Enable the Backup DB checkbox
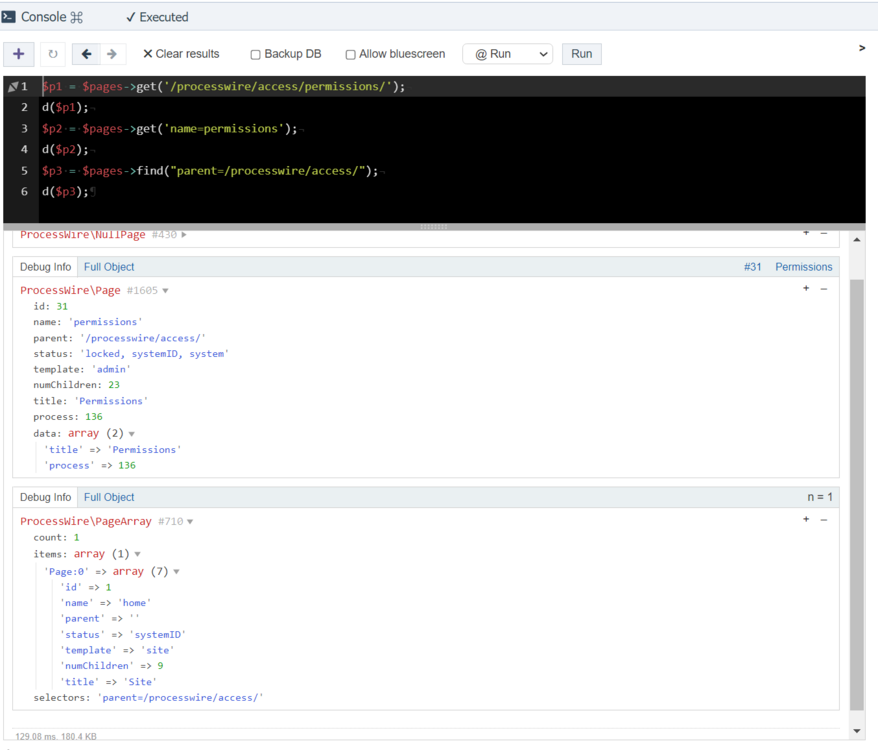Viewport: 878px width, 750px height. point(256,54)
